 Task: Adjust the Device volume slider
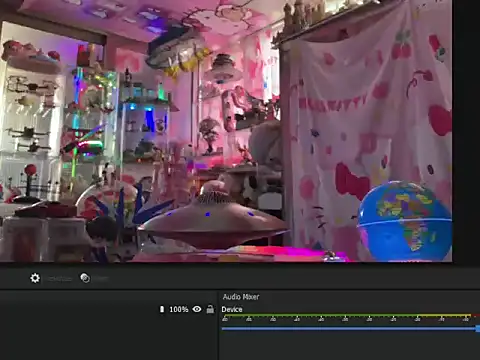pos(351,329)
